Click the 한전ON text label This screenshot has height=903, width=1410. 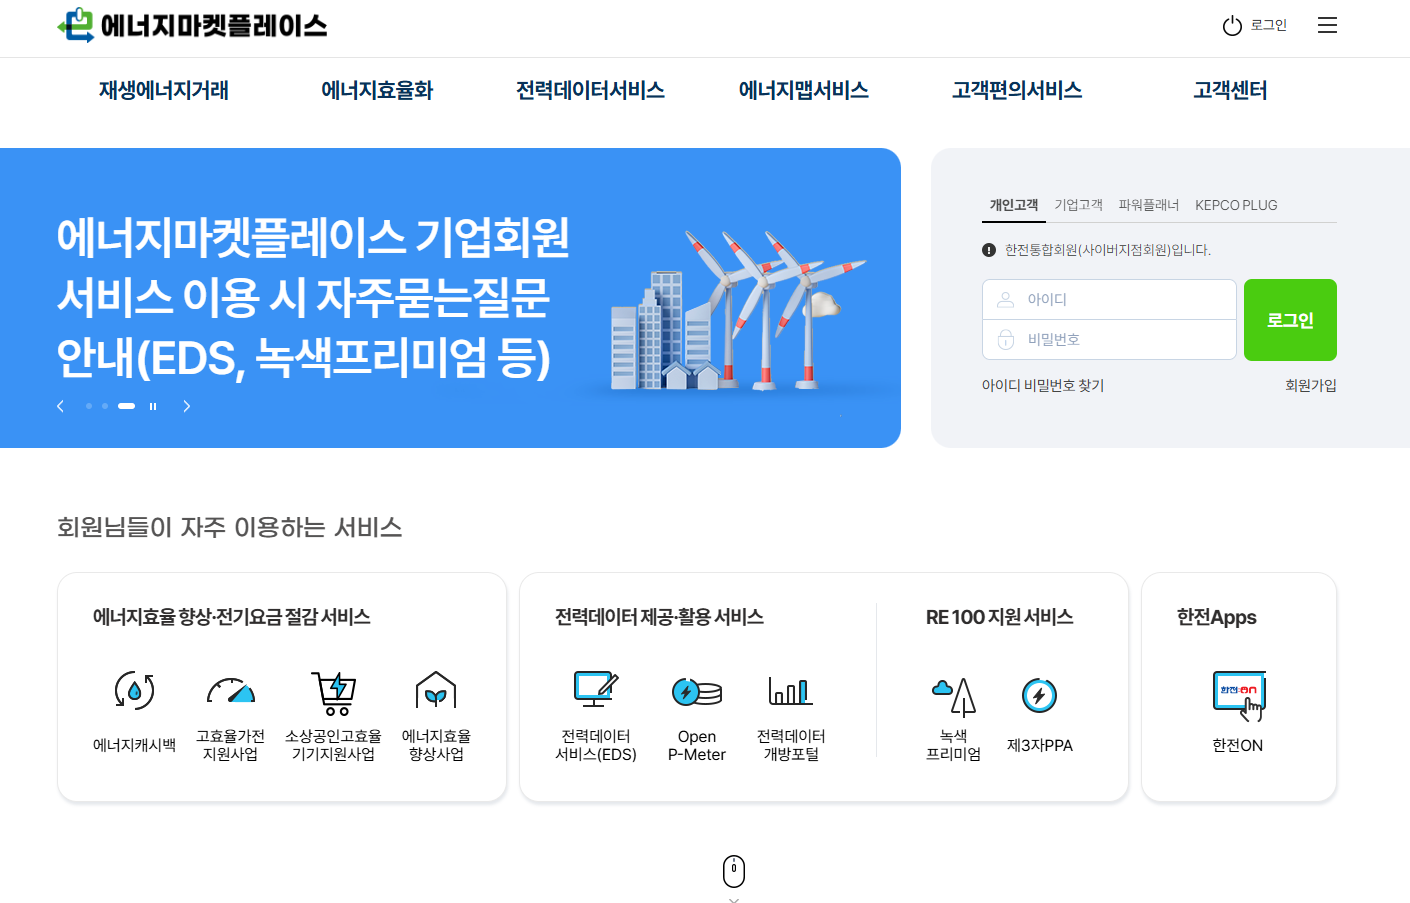pos(1238,745)
